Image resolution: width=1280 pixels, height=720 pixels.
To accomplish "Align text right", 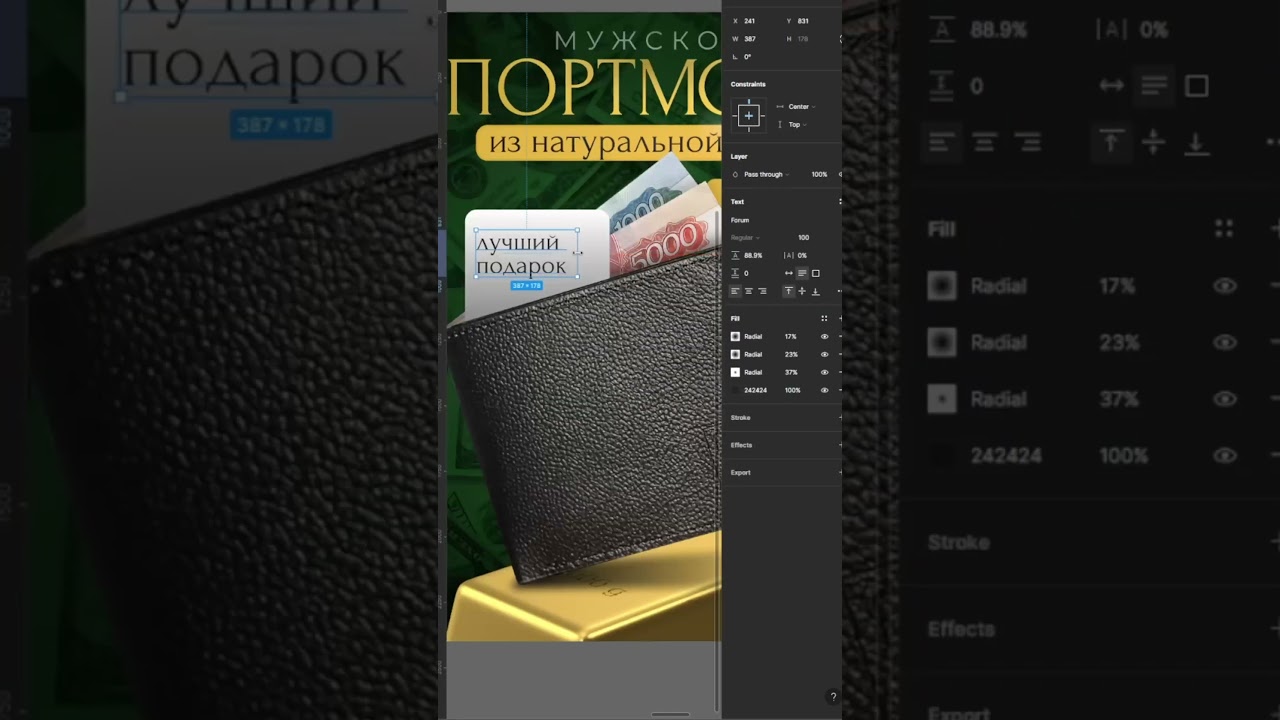I will click(762, 291).
